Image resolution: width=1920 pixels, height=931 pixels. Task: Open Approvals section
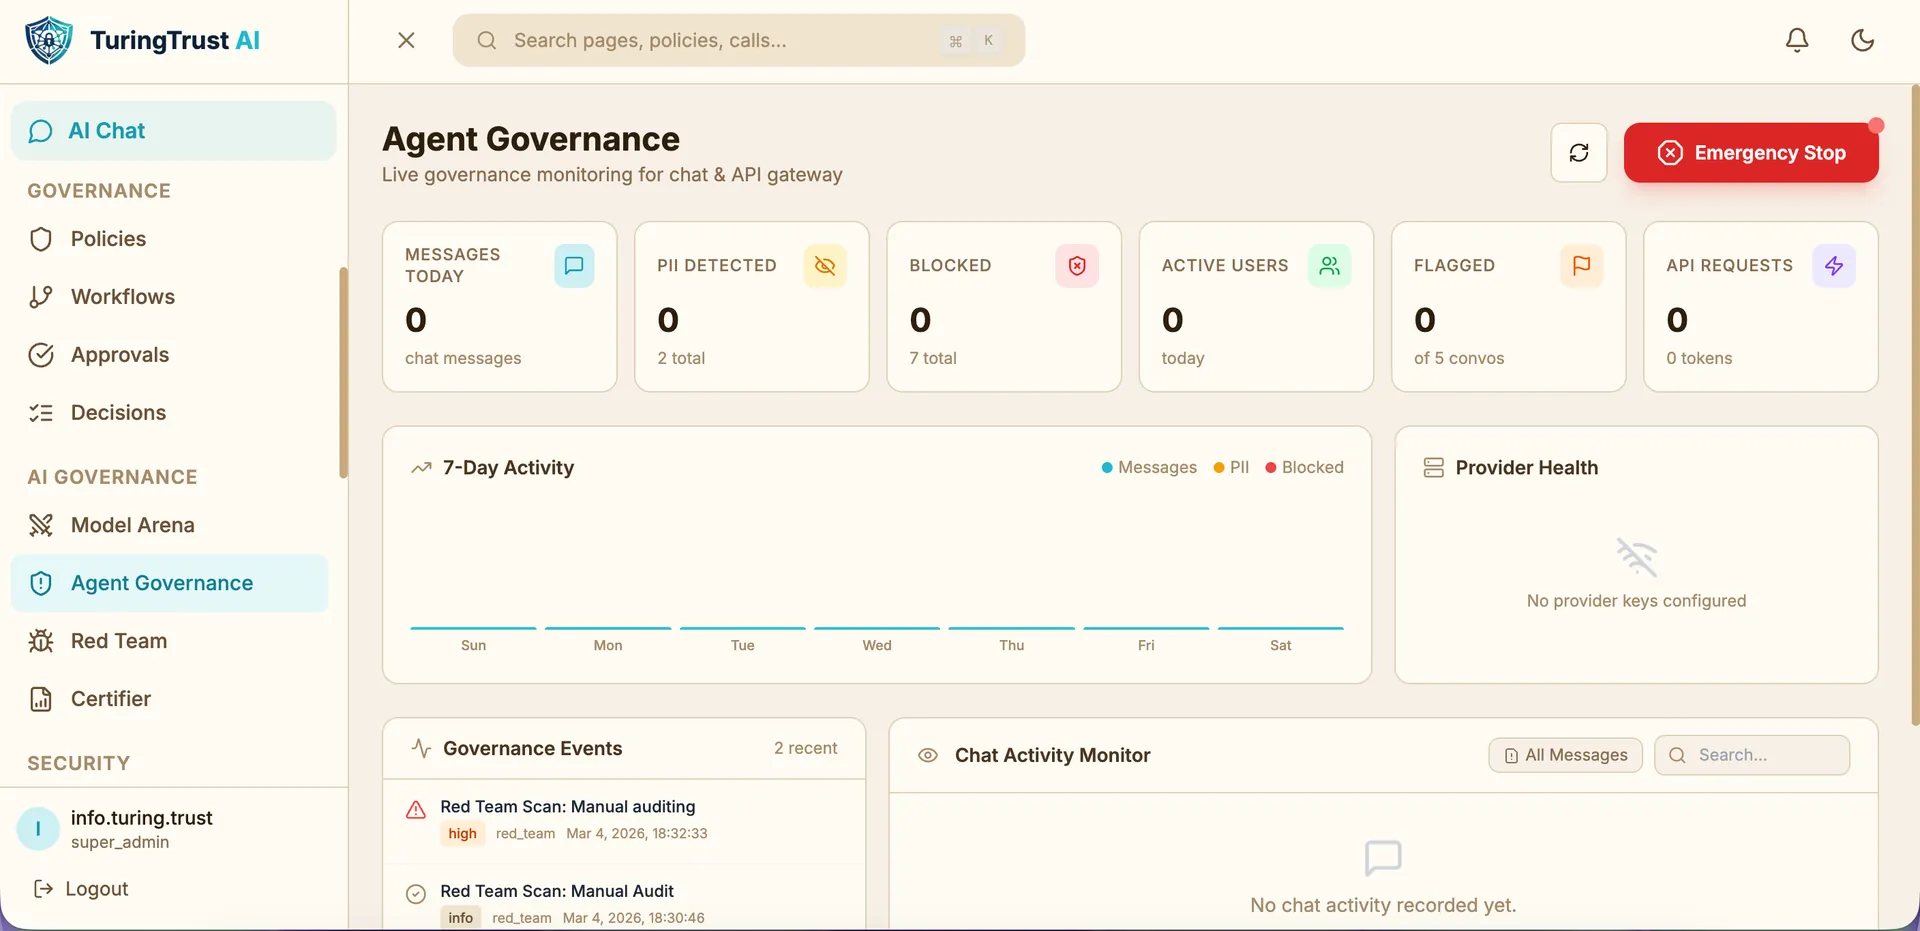pyautogui.click(x=170, y=355)
